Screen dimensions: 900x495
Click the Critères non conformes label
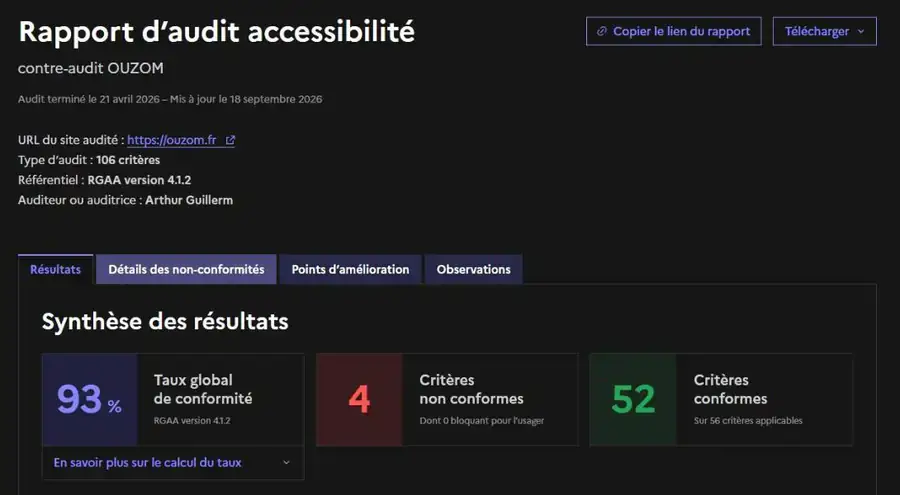tap(471, 389)
